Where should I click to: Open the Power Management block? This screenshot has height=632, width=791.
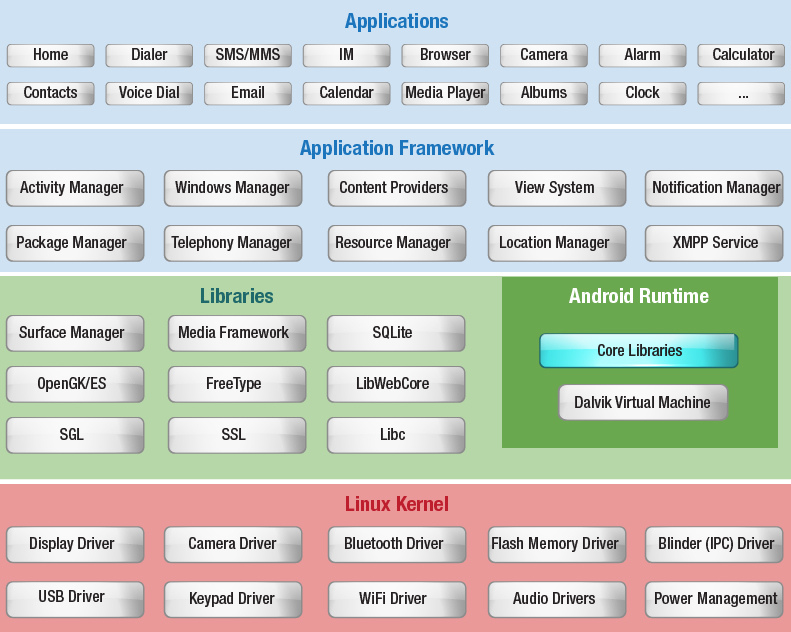click(714, 599)
